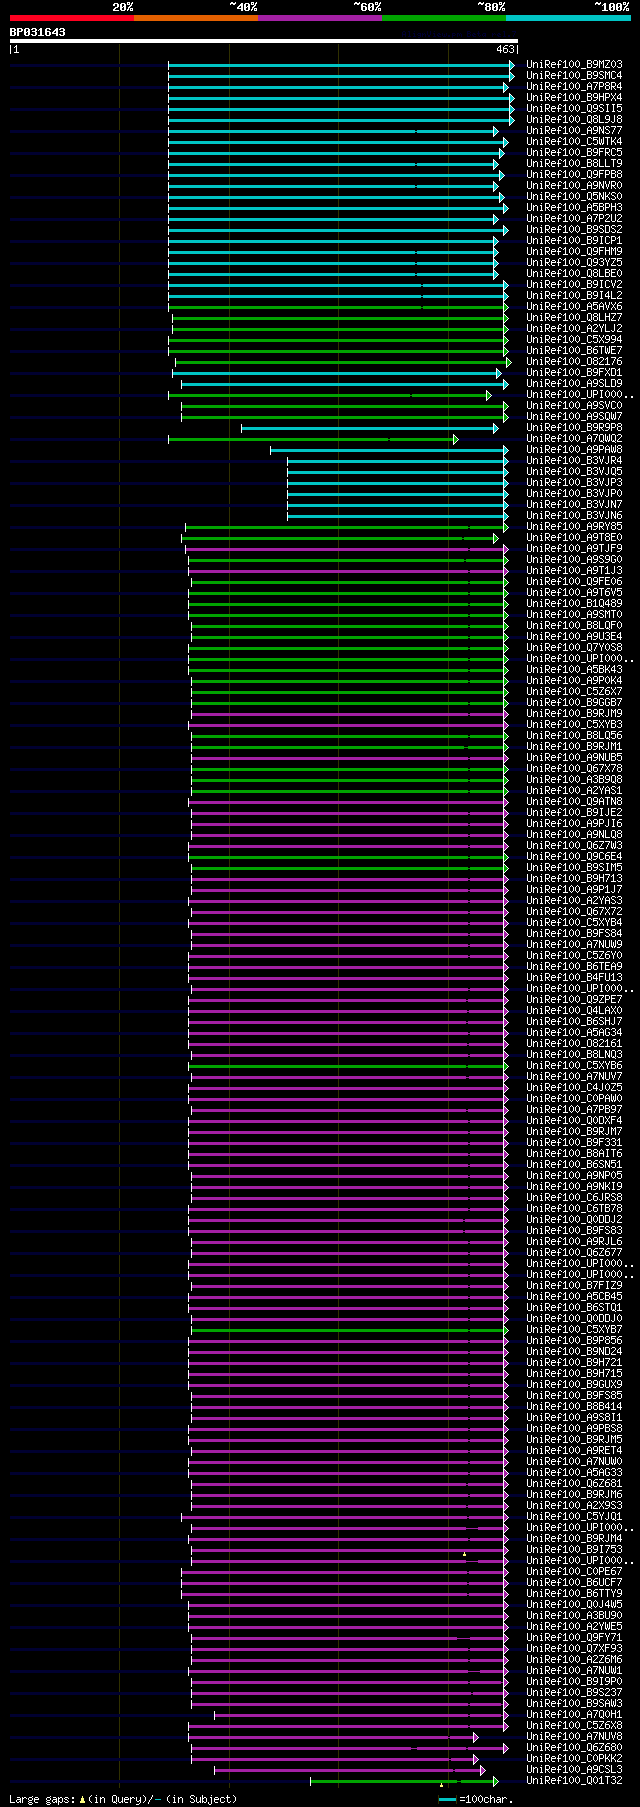
Task: Click the Large gaps legend text
Action: tap(123, 1799)
